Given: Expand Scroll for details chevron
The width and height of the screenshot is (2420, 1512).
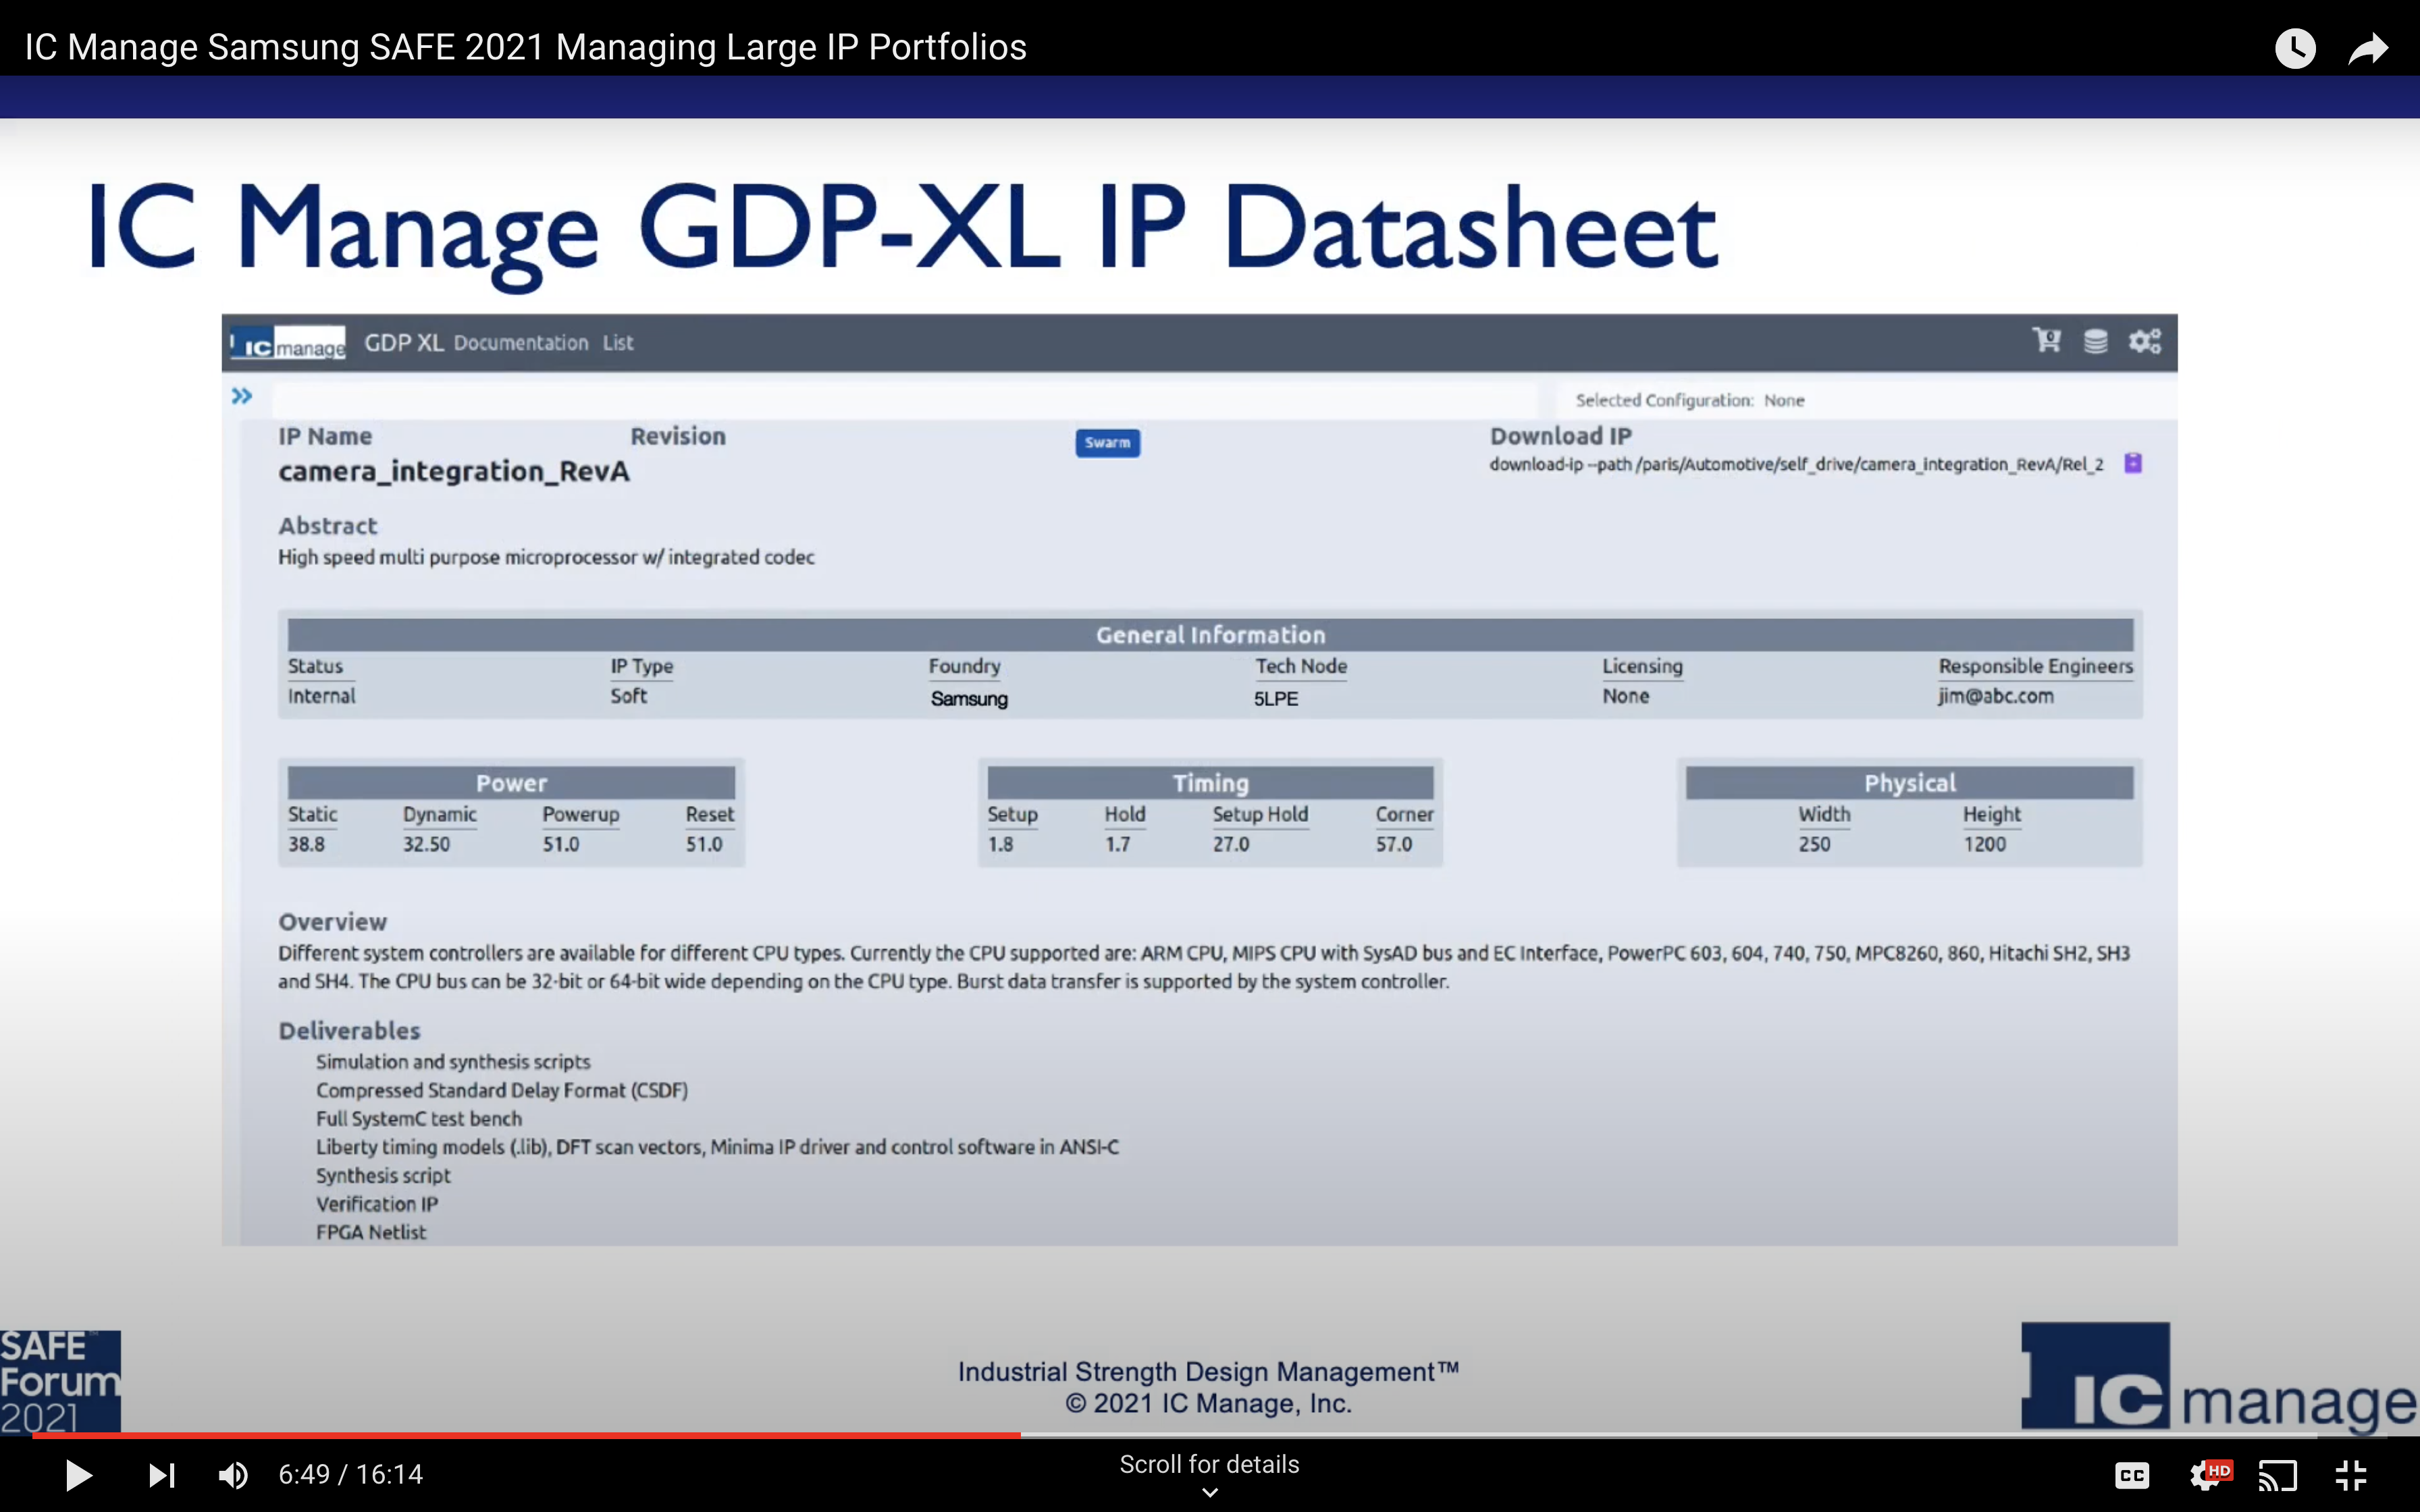Looking at the screenshot, I should point(1210,1492).
